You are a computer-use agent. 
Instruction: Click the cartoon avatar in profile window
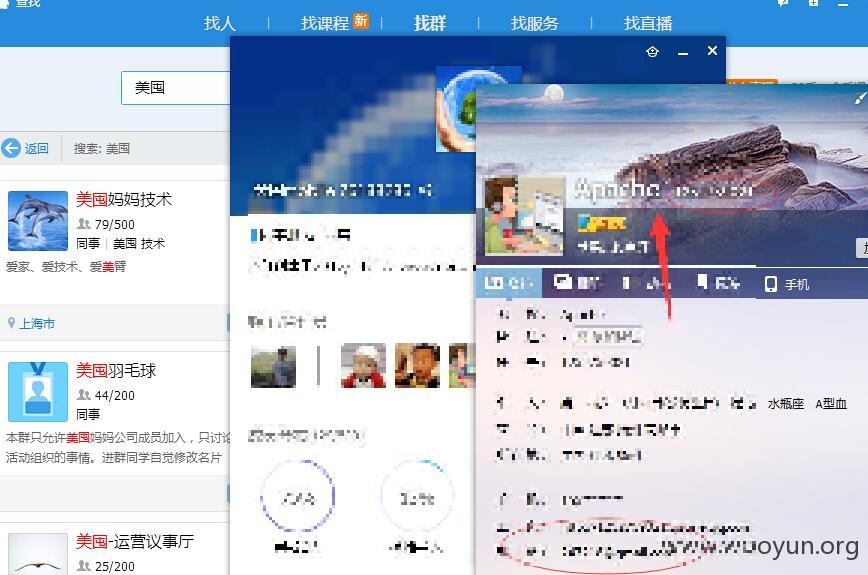pyautogui.click(x=524, y=216)
